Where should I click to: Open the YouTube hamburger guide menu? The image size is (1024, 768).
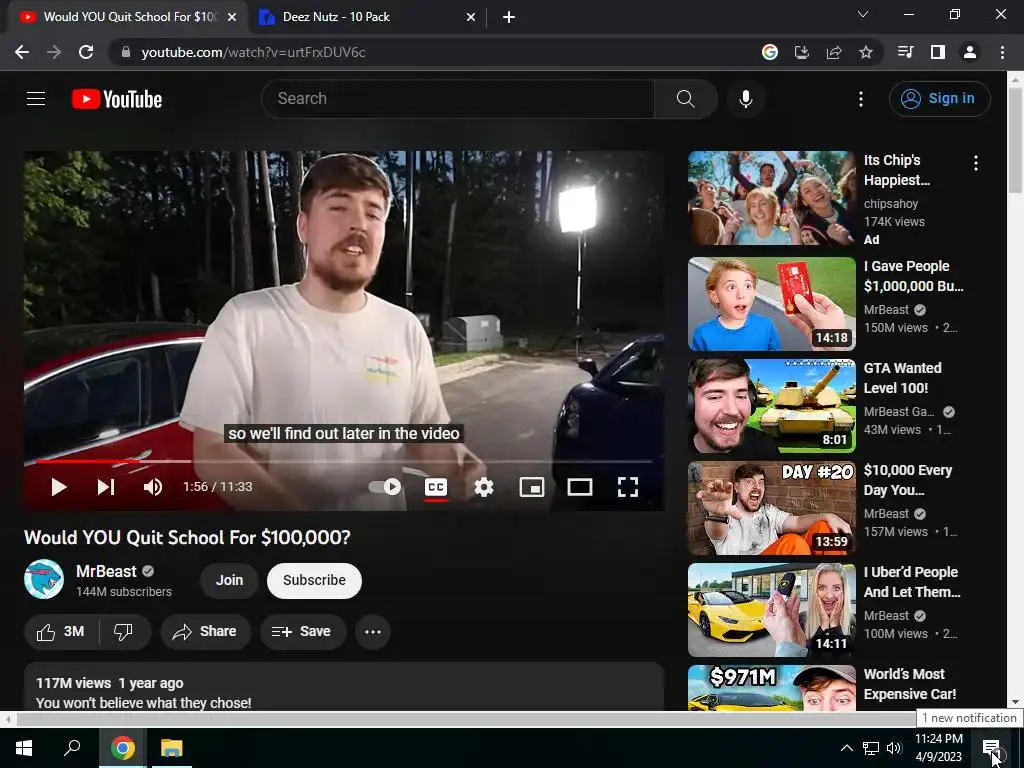tap(36, 99)
